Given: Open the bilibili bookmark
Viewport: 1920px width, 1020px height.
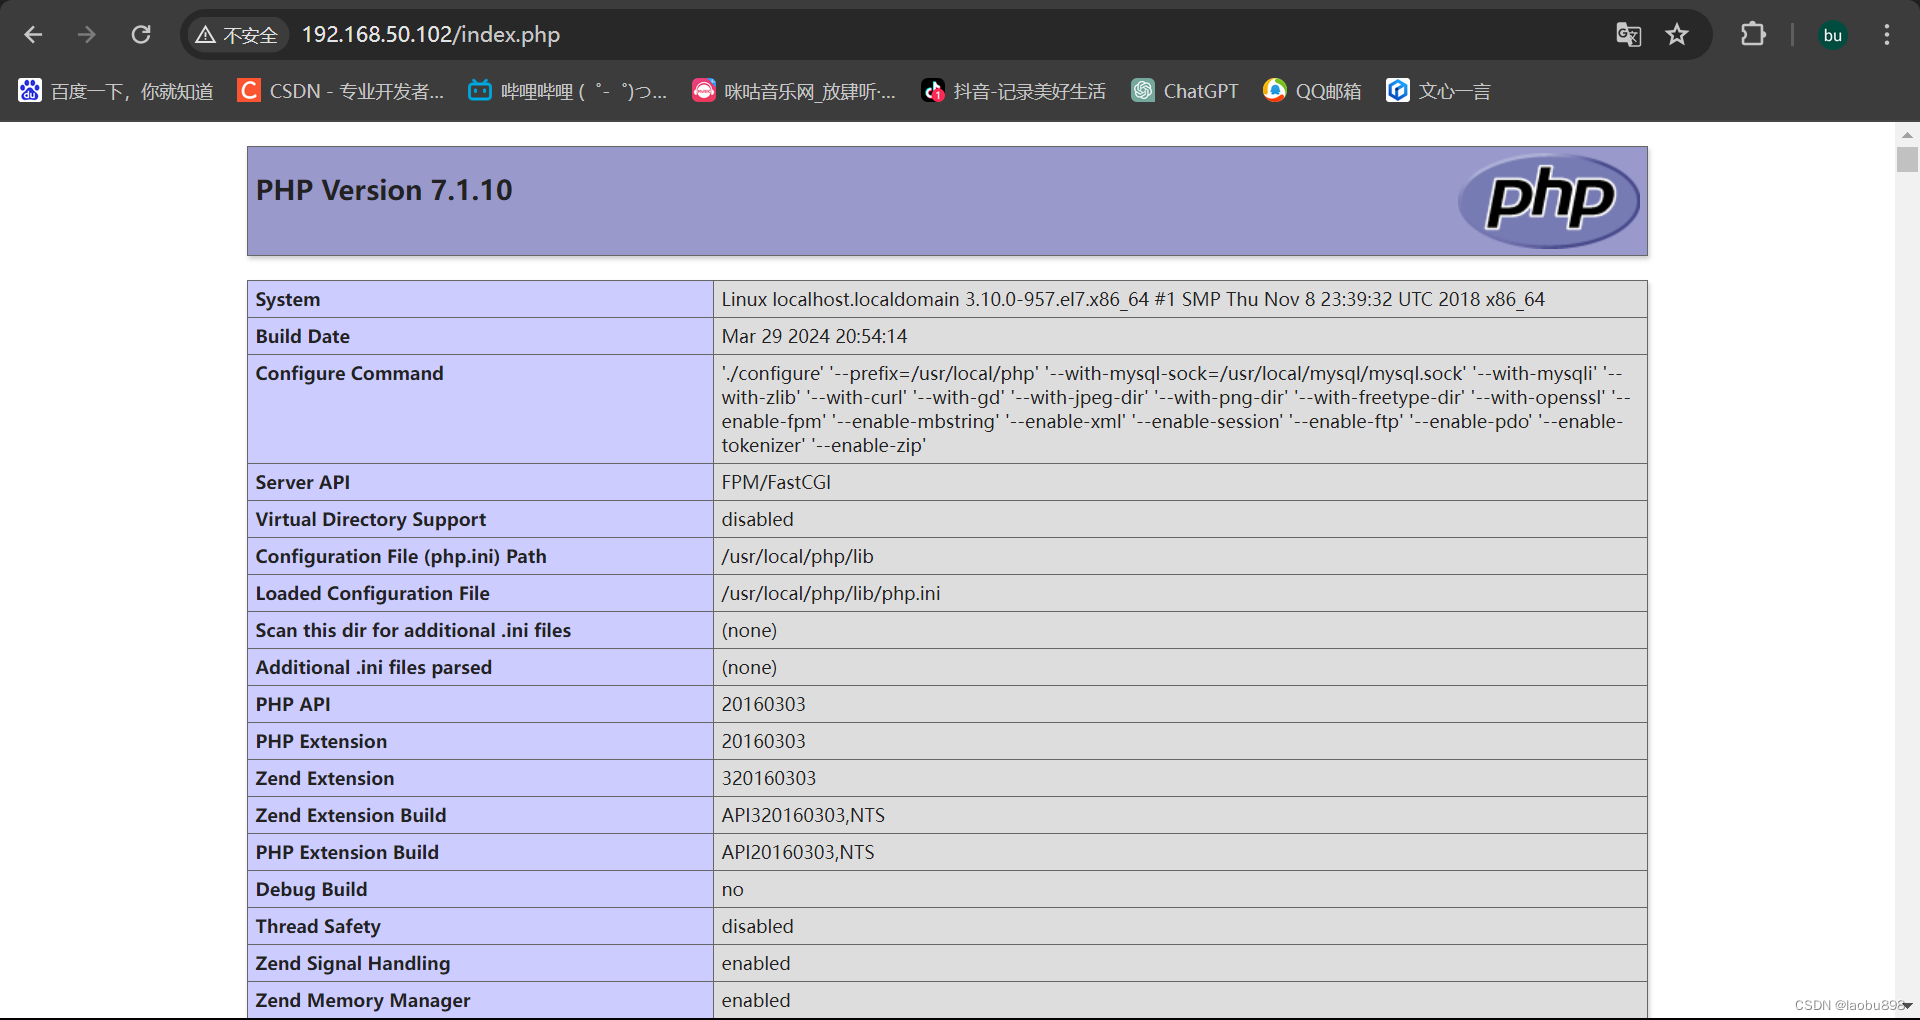Looking at the screenshot, I should click(567, 91).
